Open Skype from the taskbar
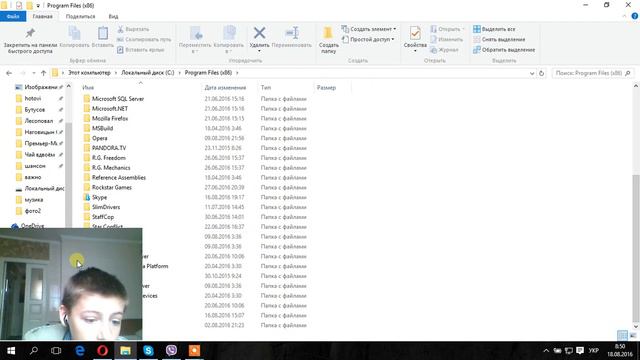The height and width of the screenshot is (360, 640). click(148, 351)
